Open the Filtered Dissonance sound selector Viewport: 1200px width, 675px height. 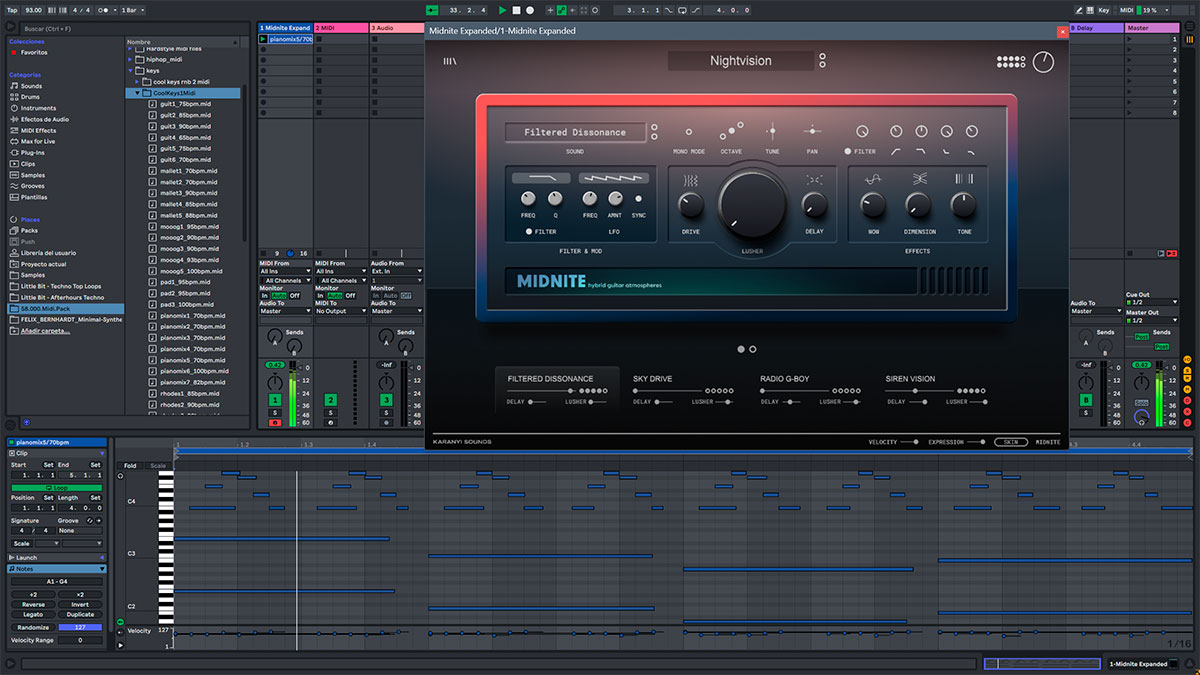point(575,132)
